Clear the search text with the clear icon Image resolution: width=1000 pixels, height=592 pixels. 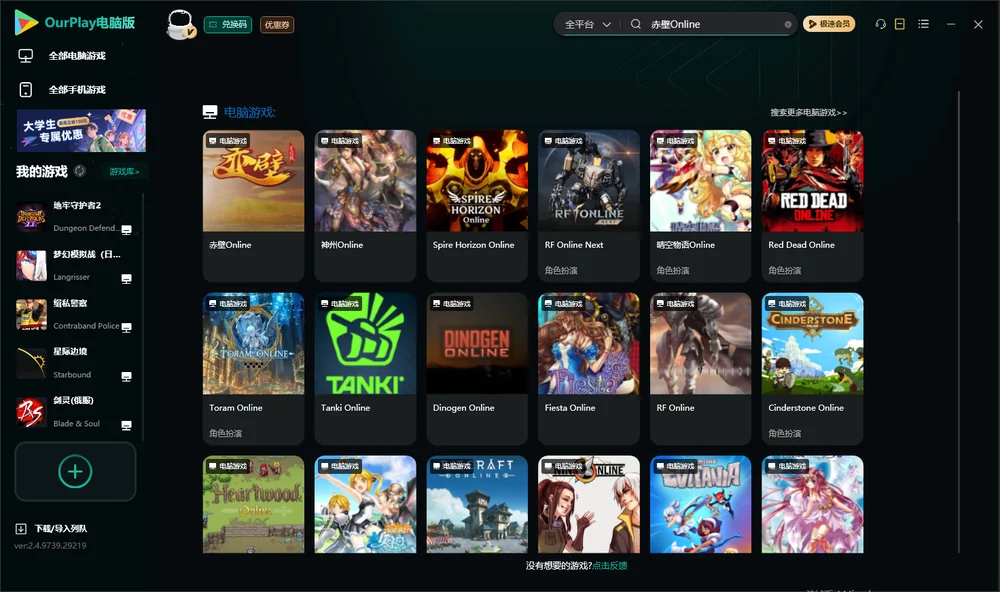click(x=788, y=24)
